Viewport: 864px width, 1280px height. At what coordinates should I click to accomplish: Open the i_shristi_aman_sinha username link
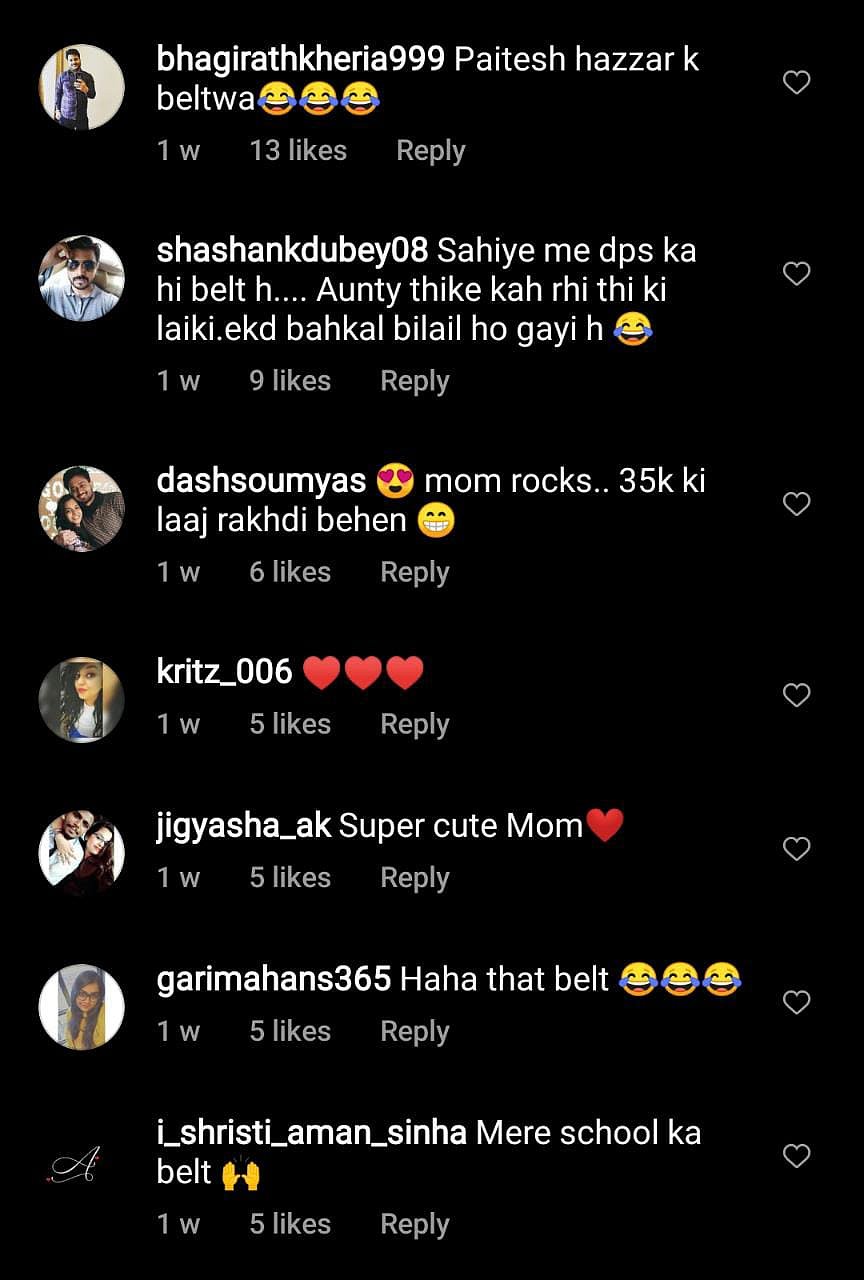coord(311,1133)
